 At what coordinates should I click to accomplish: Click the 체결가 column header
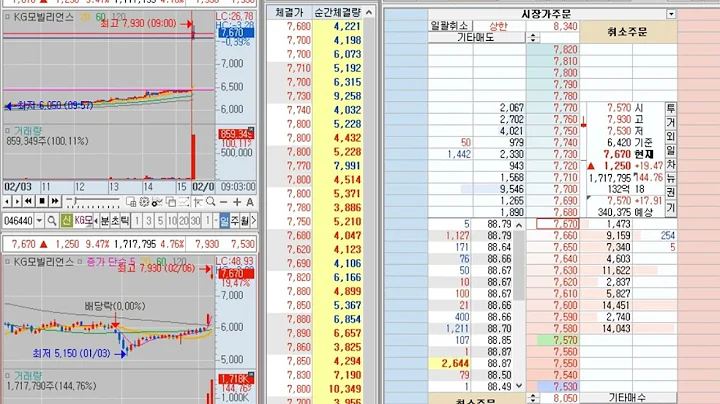click(290, 12)
